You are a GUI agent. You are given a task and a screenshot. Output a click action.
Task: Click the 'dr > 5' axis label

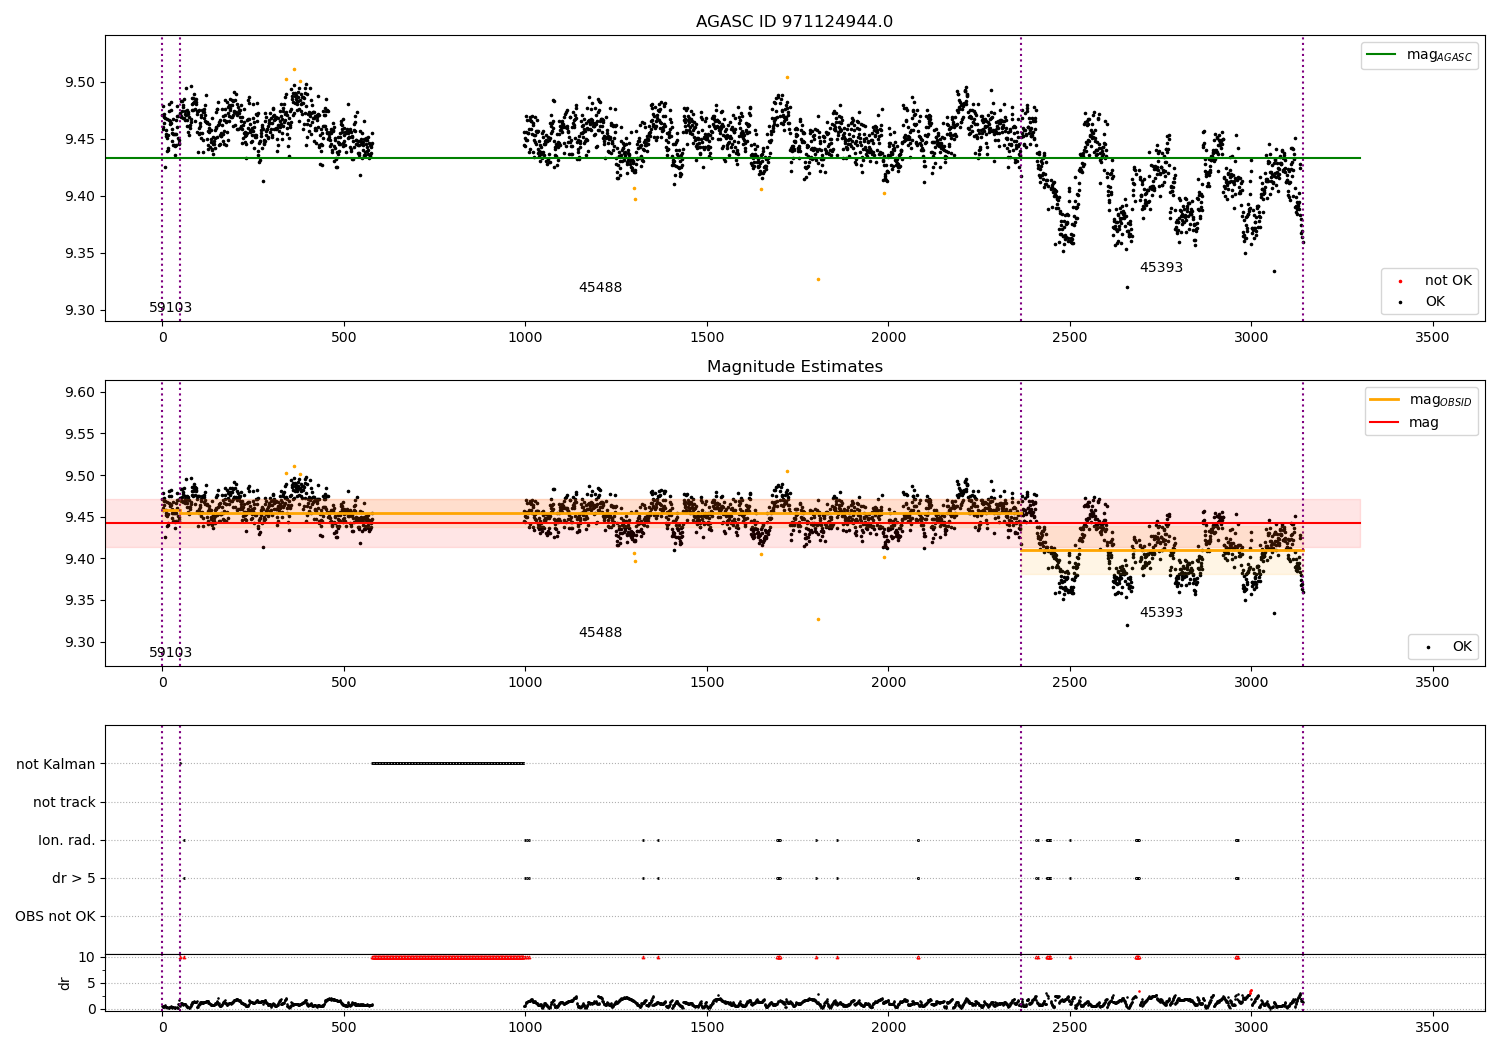pyautogui.click(x=74, y=878)
